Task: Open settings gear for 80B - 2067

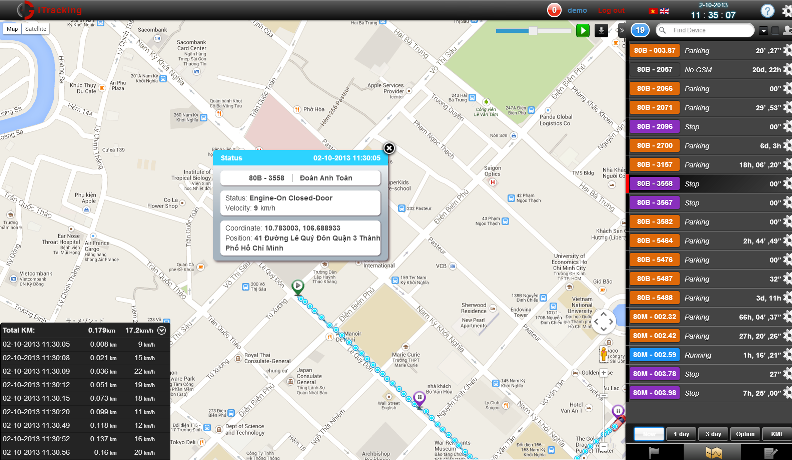Action: point(787,70)
